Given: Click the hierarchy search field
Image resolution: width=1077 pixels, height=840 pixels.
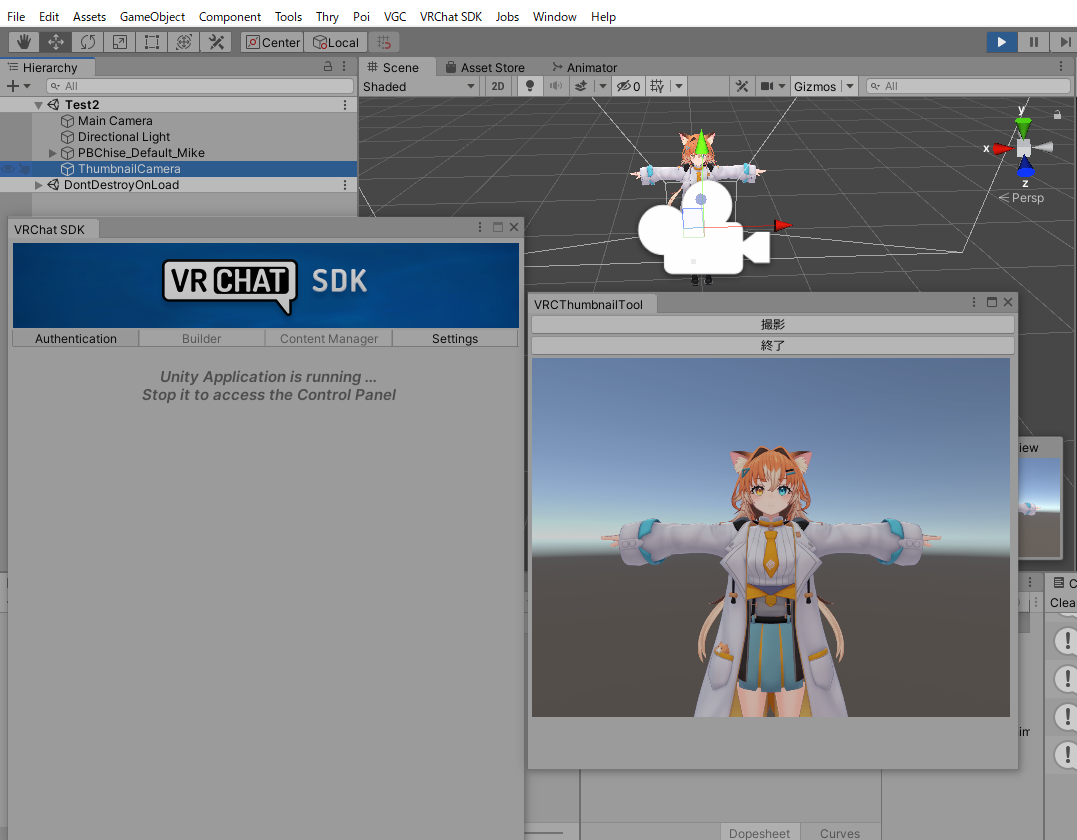Looking at the screenshot, I should 200,86.
